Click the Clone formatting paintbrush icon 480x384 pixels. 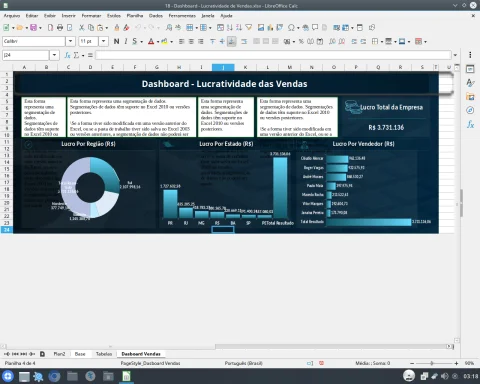click(x=117, y=28)
